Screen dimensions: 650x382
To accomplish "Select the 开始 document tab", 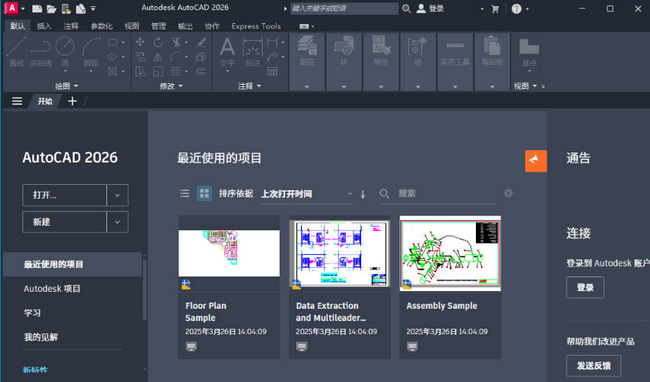I will [45, 101].
